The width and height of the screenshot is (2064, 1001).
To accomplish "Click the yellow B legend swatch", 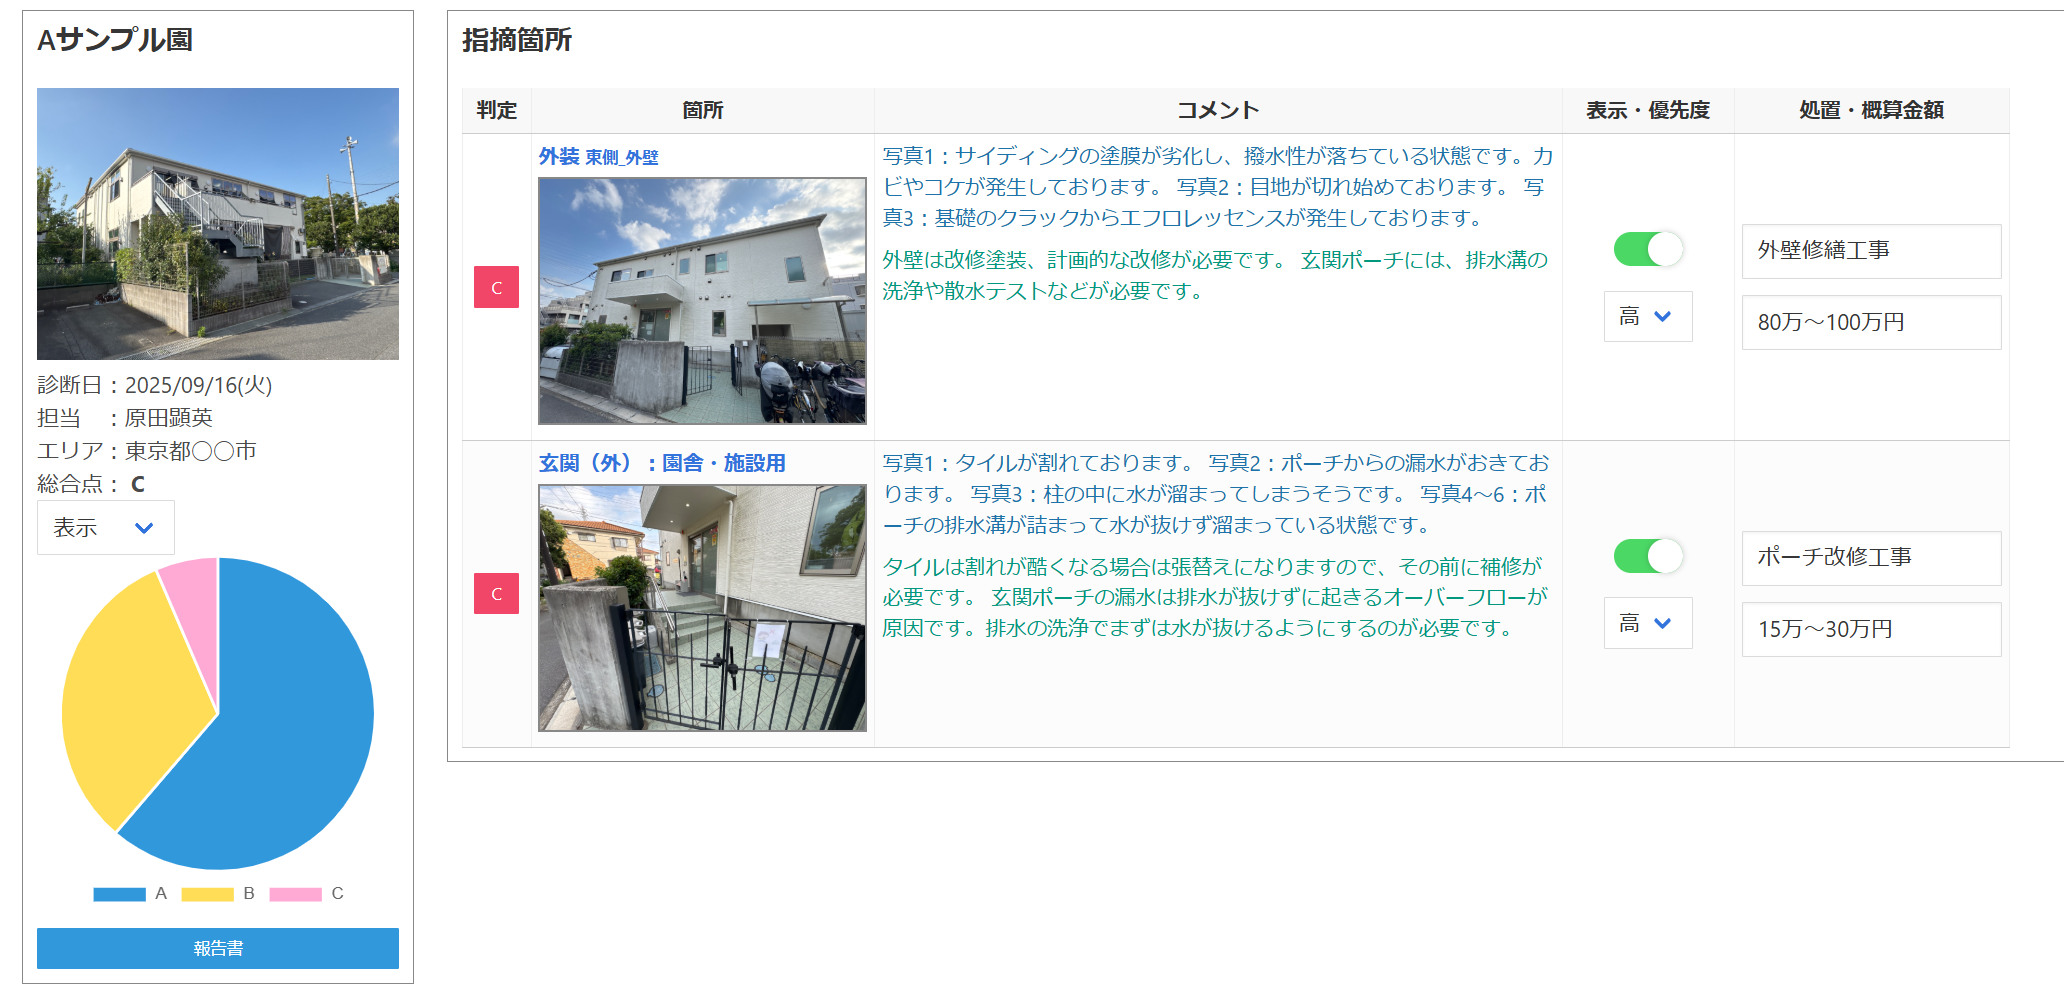I will (x=207, y=894).
